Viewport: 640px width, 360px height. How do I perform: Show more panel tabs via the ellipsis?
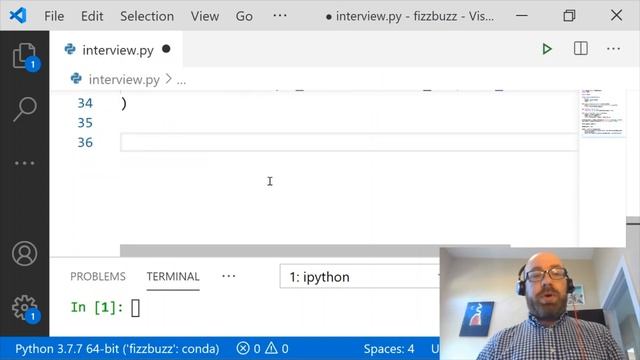coord(229,276)
